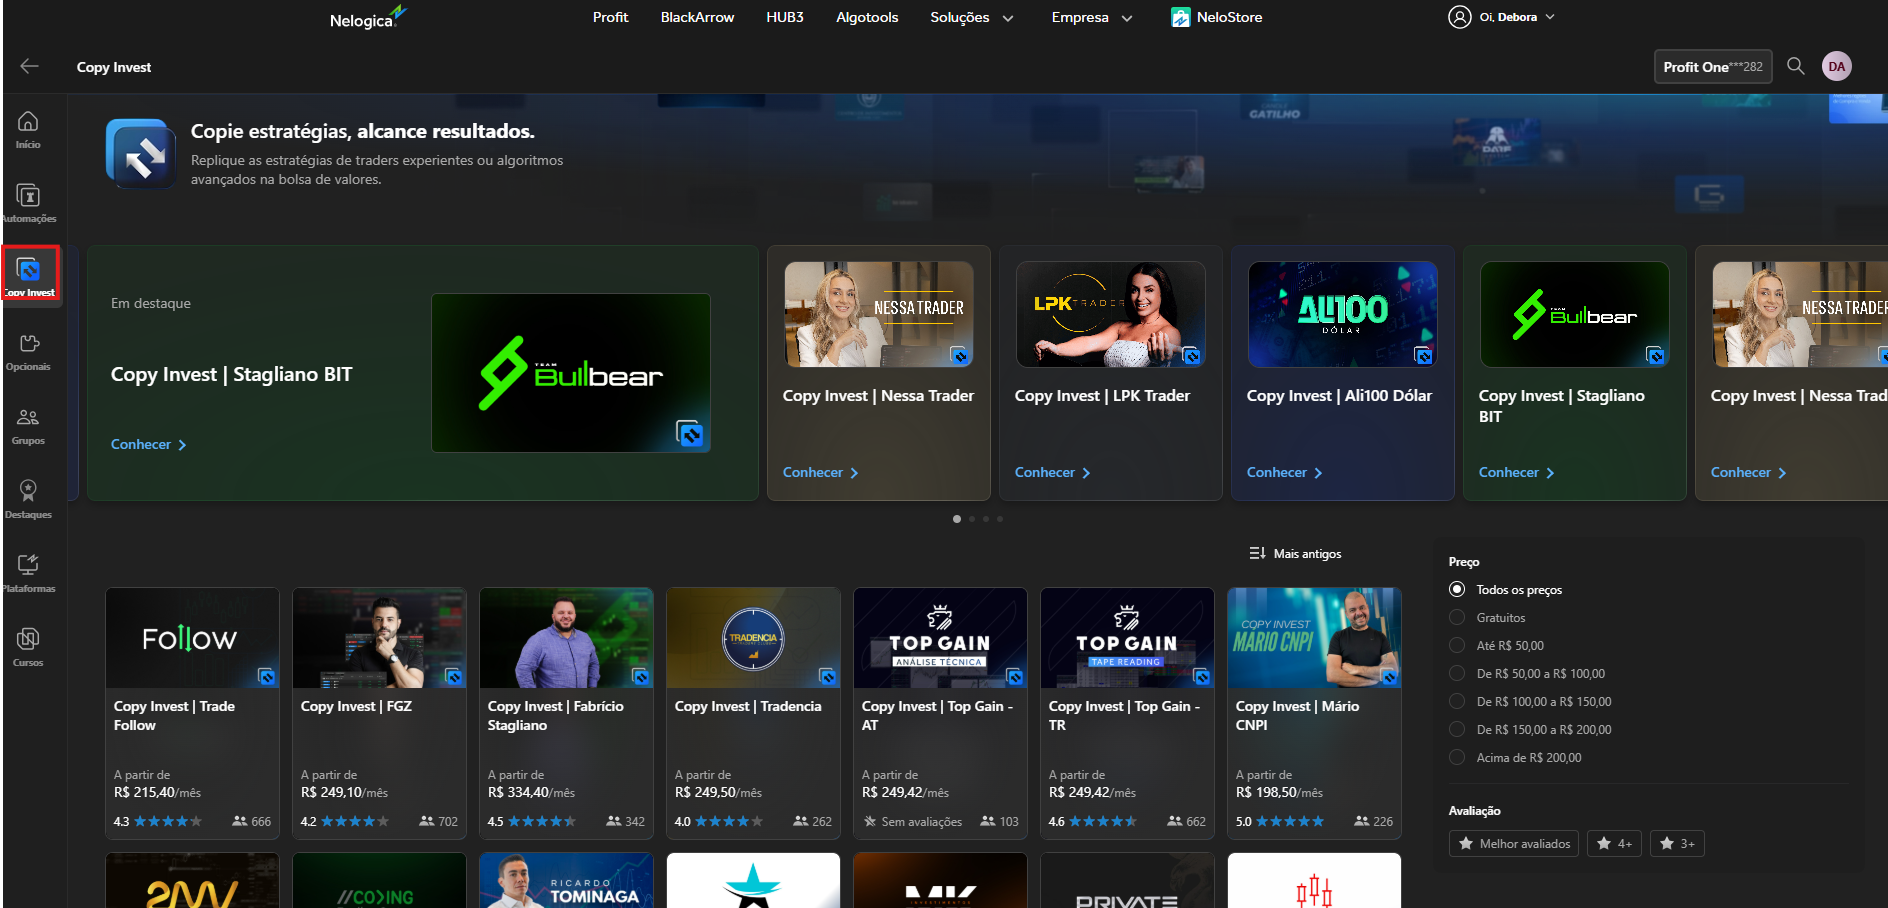Click the subscriber count icon on the FGZ card
1888x908 pixels.
coord(427,821)
